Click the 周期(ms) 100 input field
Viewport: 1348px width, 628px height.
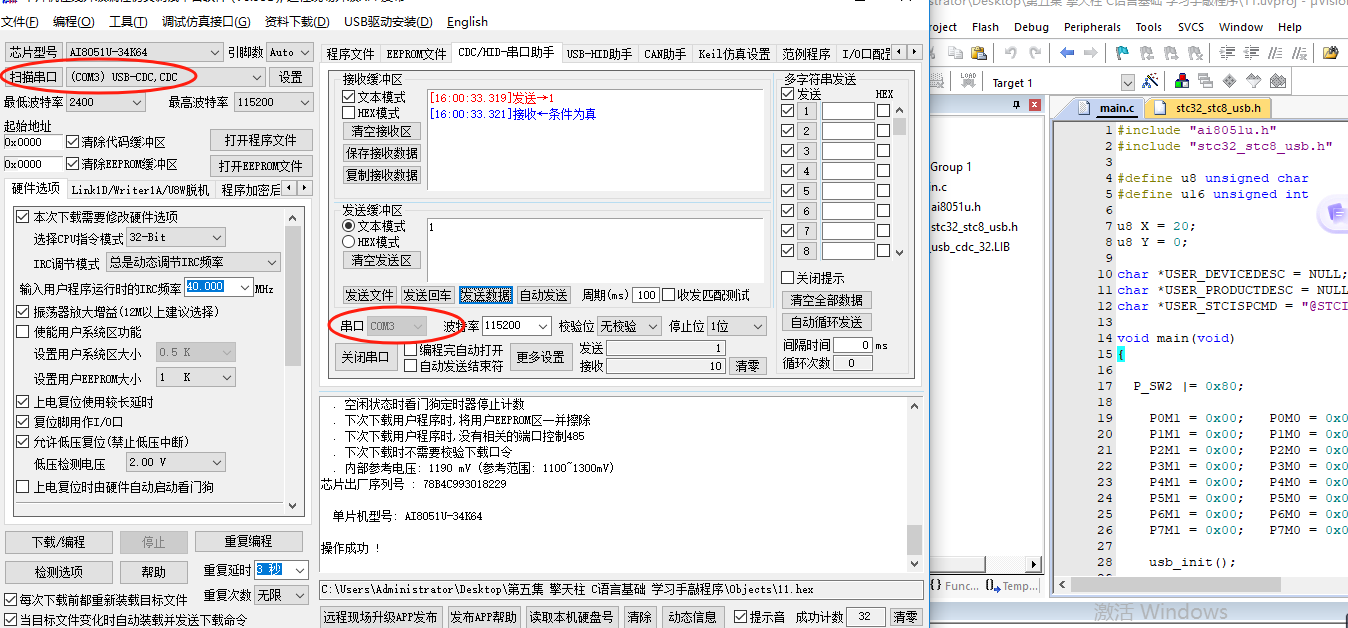click(x=646, y=295)
